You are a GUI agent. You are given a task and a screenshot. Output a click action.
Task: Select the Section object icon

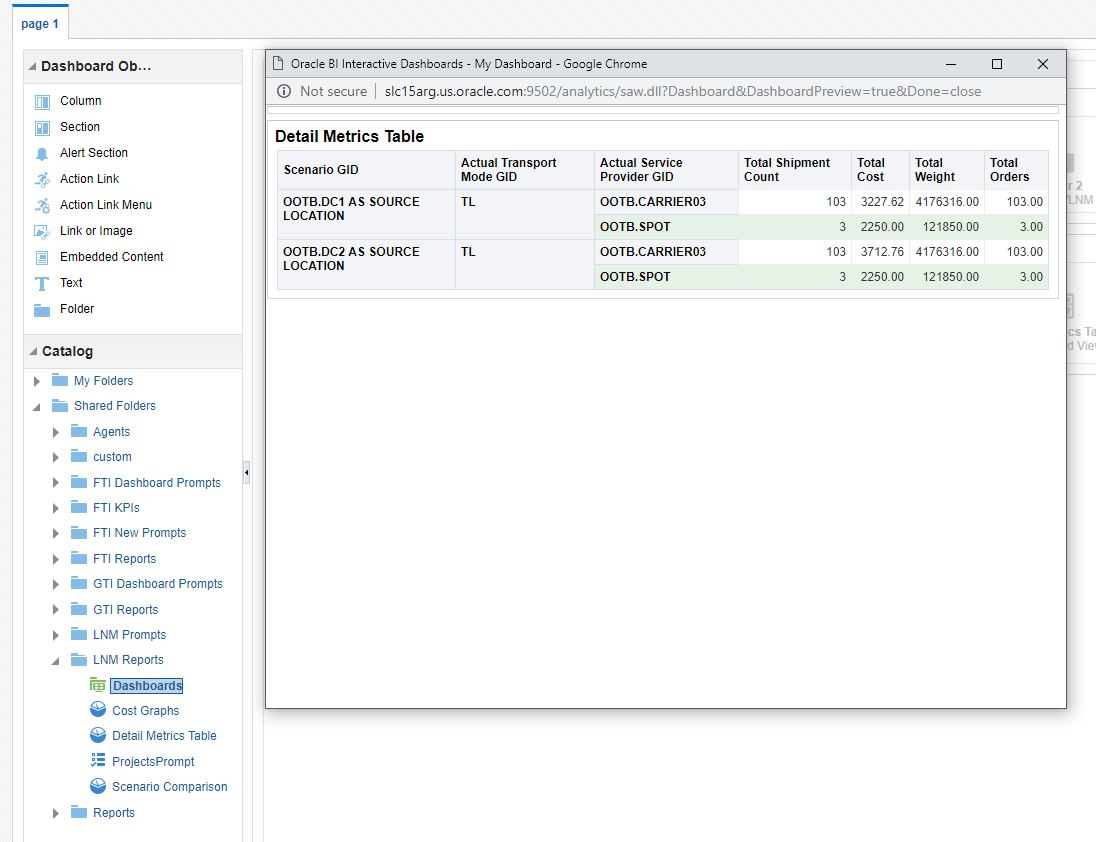[x=42, y=127]
